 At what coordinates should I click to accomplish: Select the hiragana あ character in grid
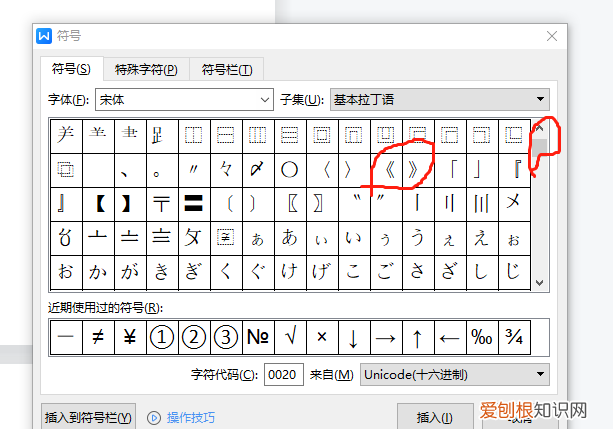290,238
